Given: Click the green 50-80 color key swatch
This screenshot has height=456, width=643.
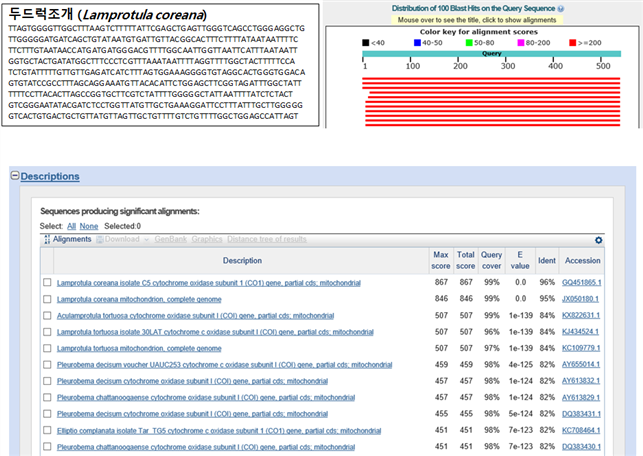Looking at the screenshot, I should (x=469, y=43).
